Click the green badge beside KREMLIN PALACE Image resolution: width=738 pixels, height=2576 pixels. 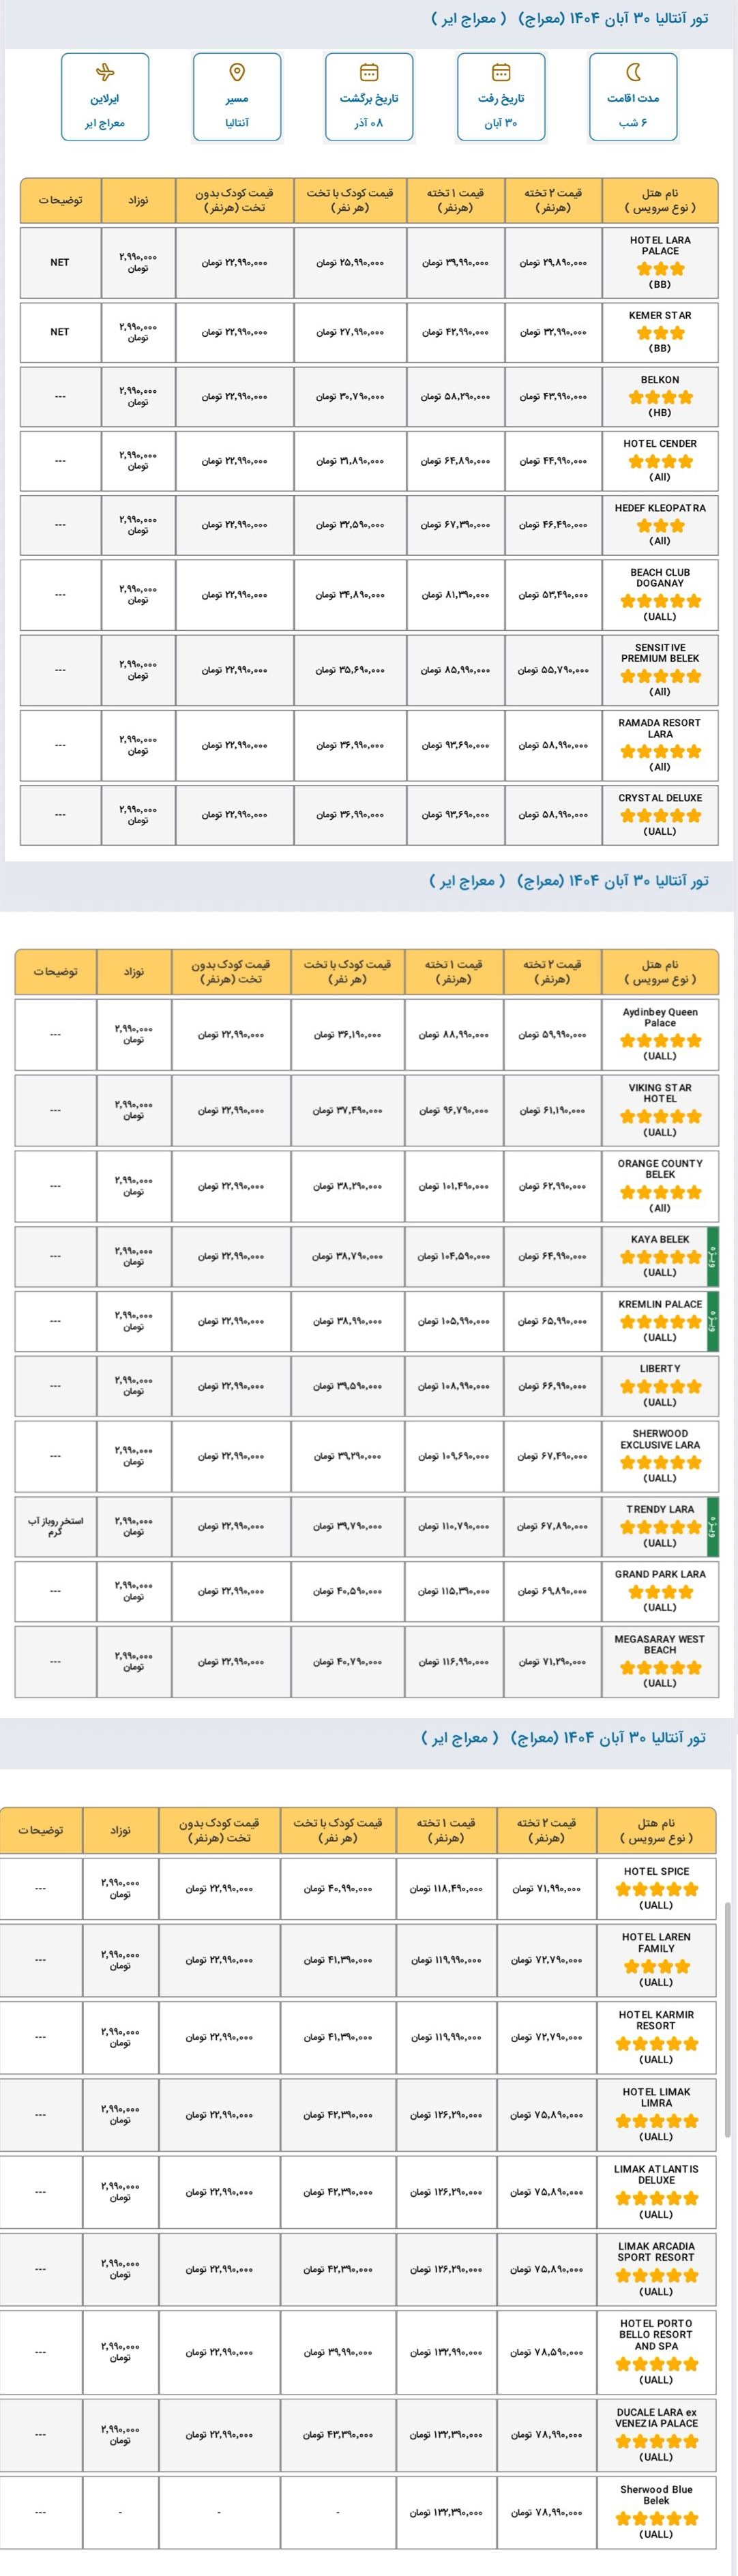click(x=713, y=1321)
